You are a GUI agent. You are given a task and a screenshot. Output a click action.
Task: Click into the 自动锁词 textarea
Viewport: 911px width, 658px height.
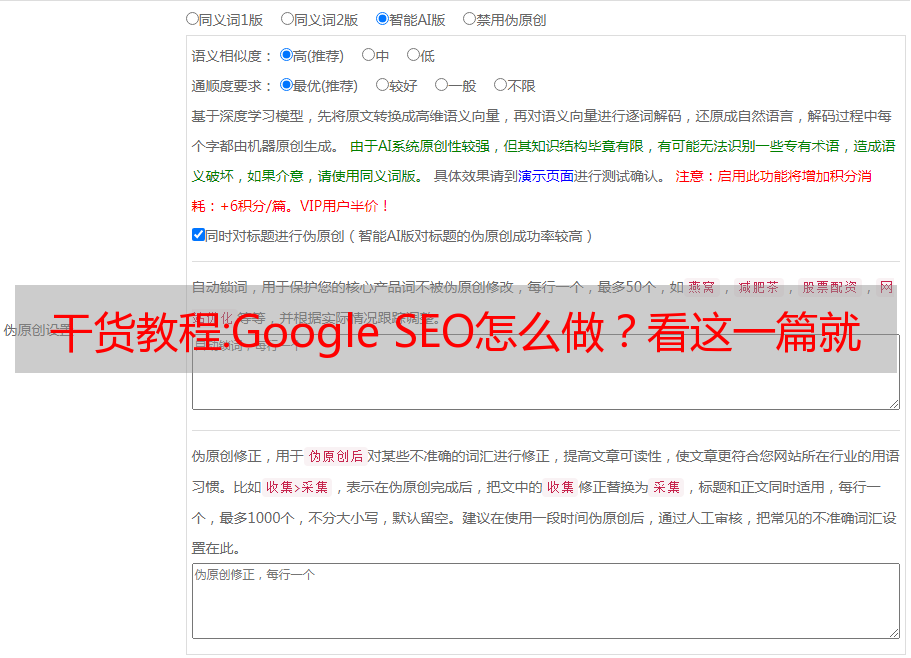pos(546,372)
